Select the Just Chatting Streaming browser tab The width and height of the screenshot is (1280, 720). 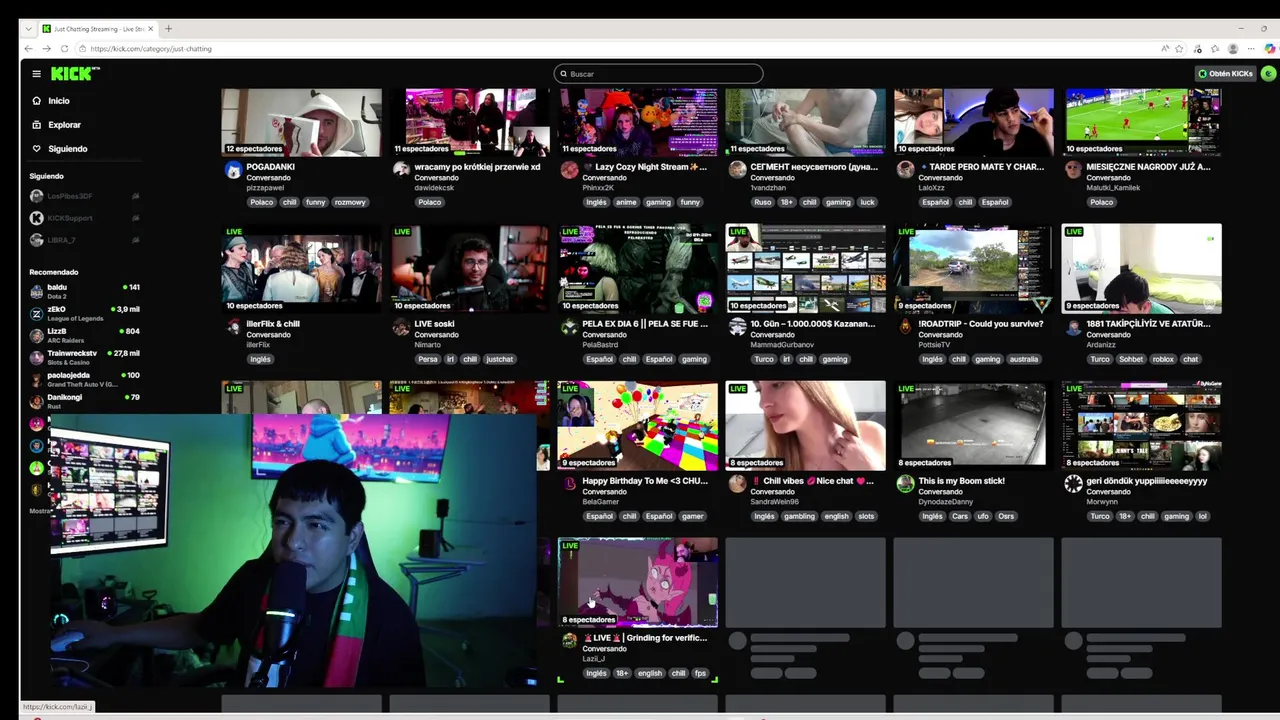point(97,29)
